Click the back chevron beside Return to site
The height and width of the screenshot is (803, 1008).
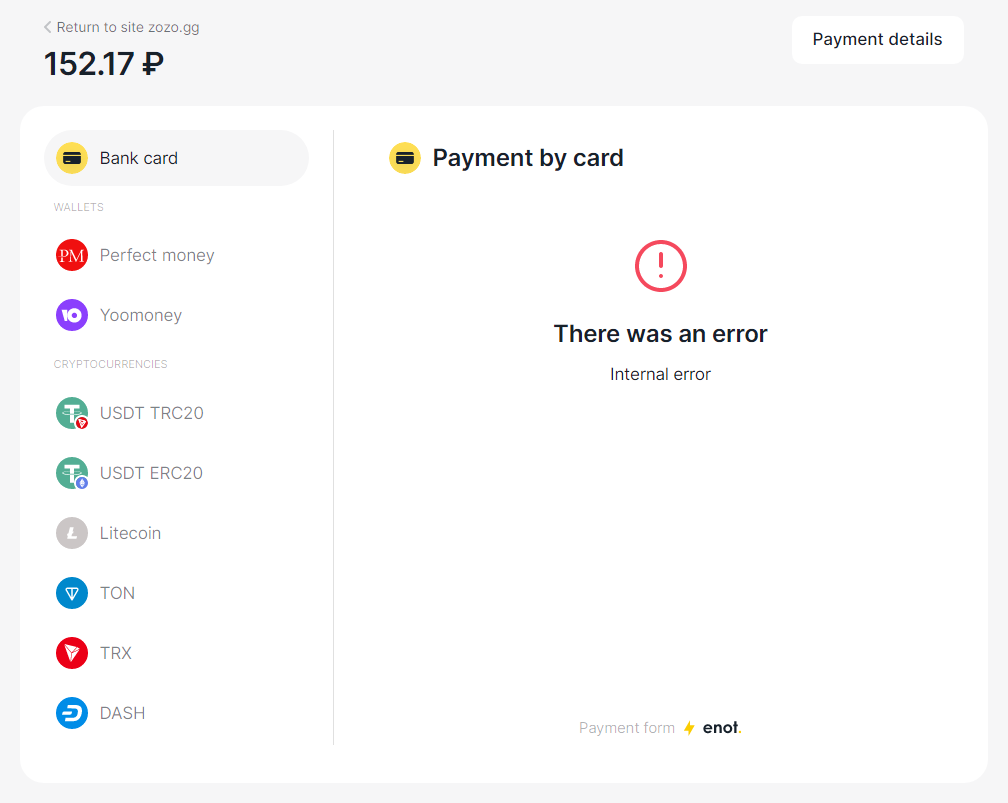48,27
